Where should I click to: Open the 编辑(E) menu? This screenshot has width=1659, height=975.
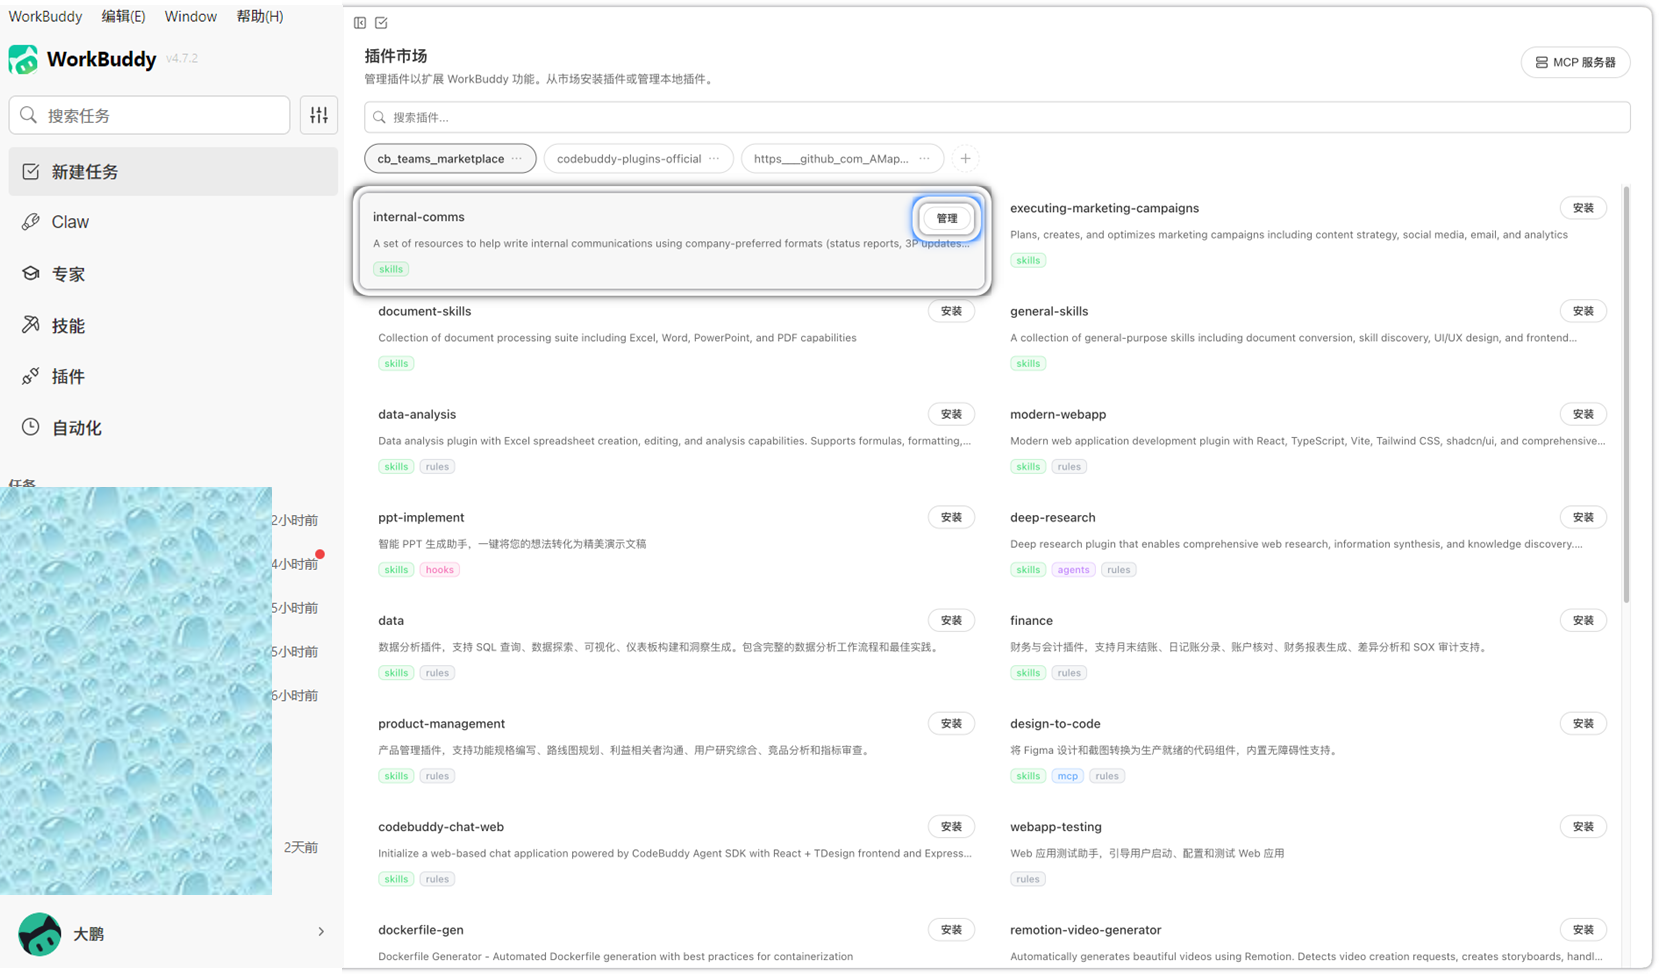click(x=123, y=16)
